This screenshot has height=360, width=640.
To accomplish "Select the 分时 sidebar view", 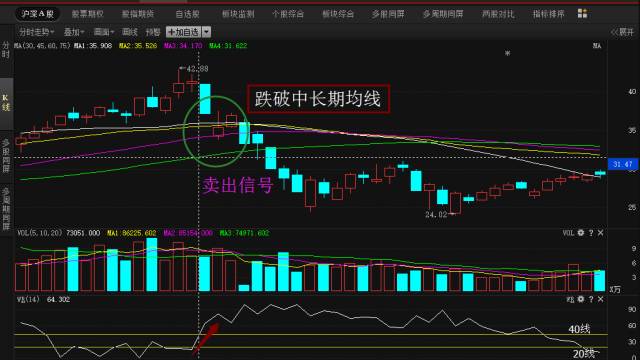I will pyautogui.click(x=6, y=50).
